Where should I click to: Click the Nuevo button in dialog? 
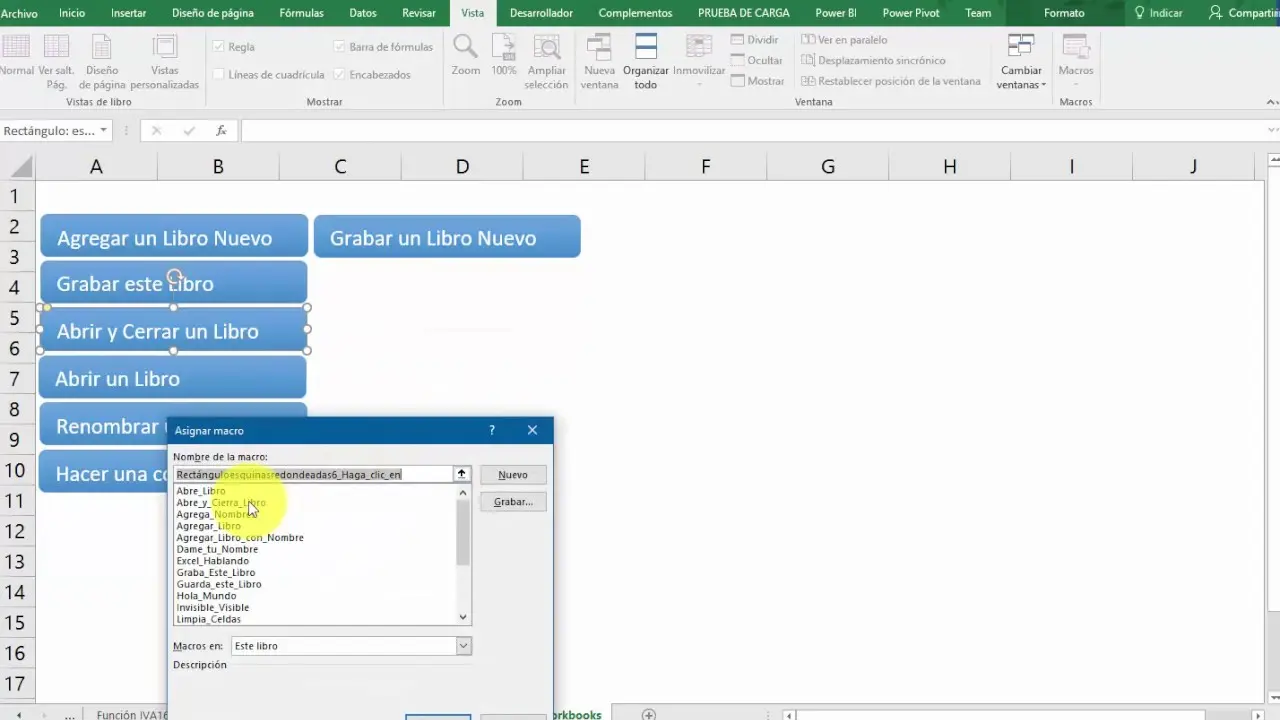pyautogui.click(x=513, y=475)
